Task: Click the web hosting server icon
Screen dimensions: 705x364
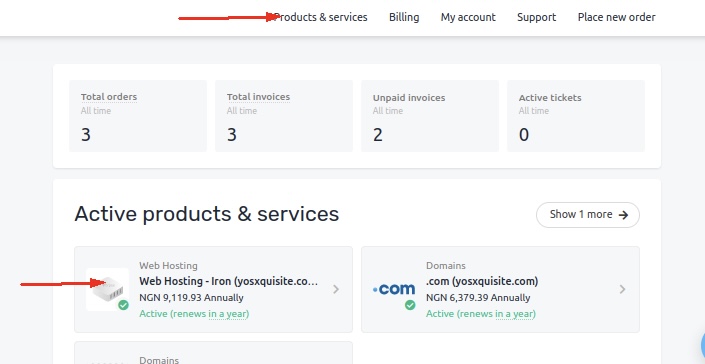Action: [107, 289]
